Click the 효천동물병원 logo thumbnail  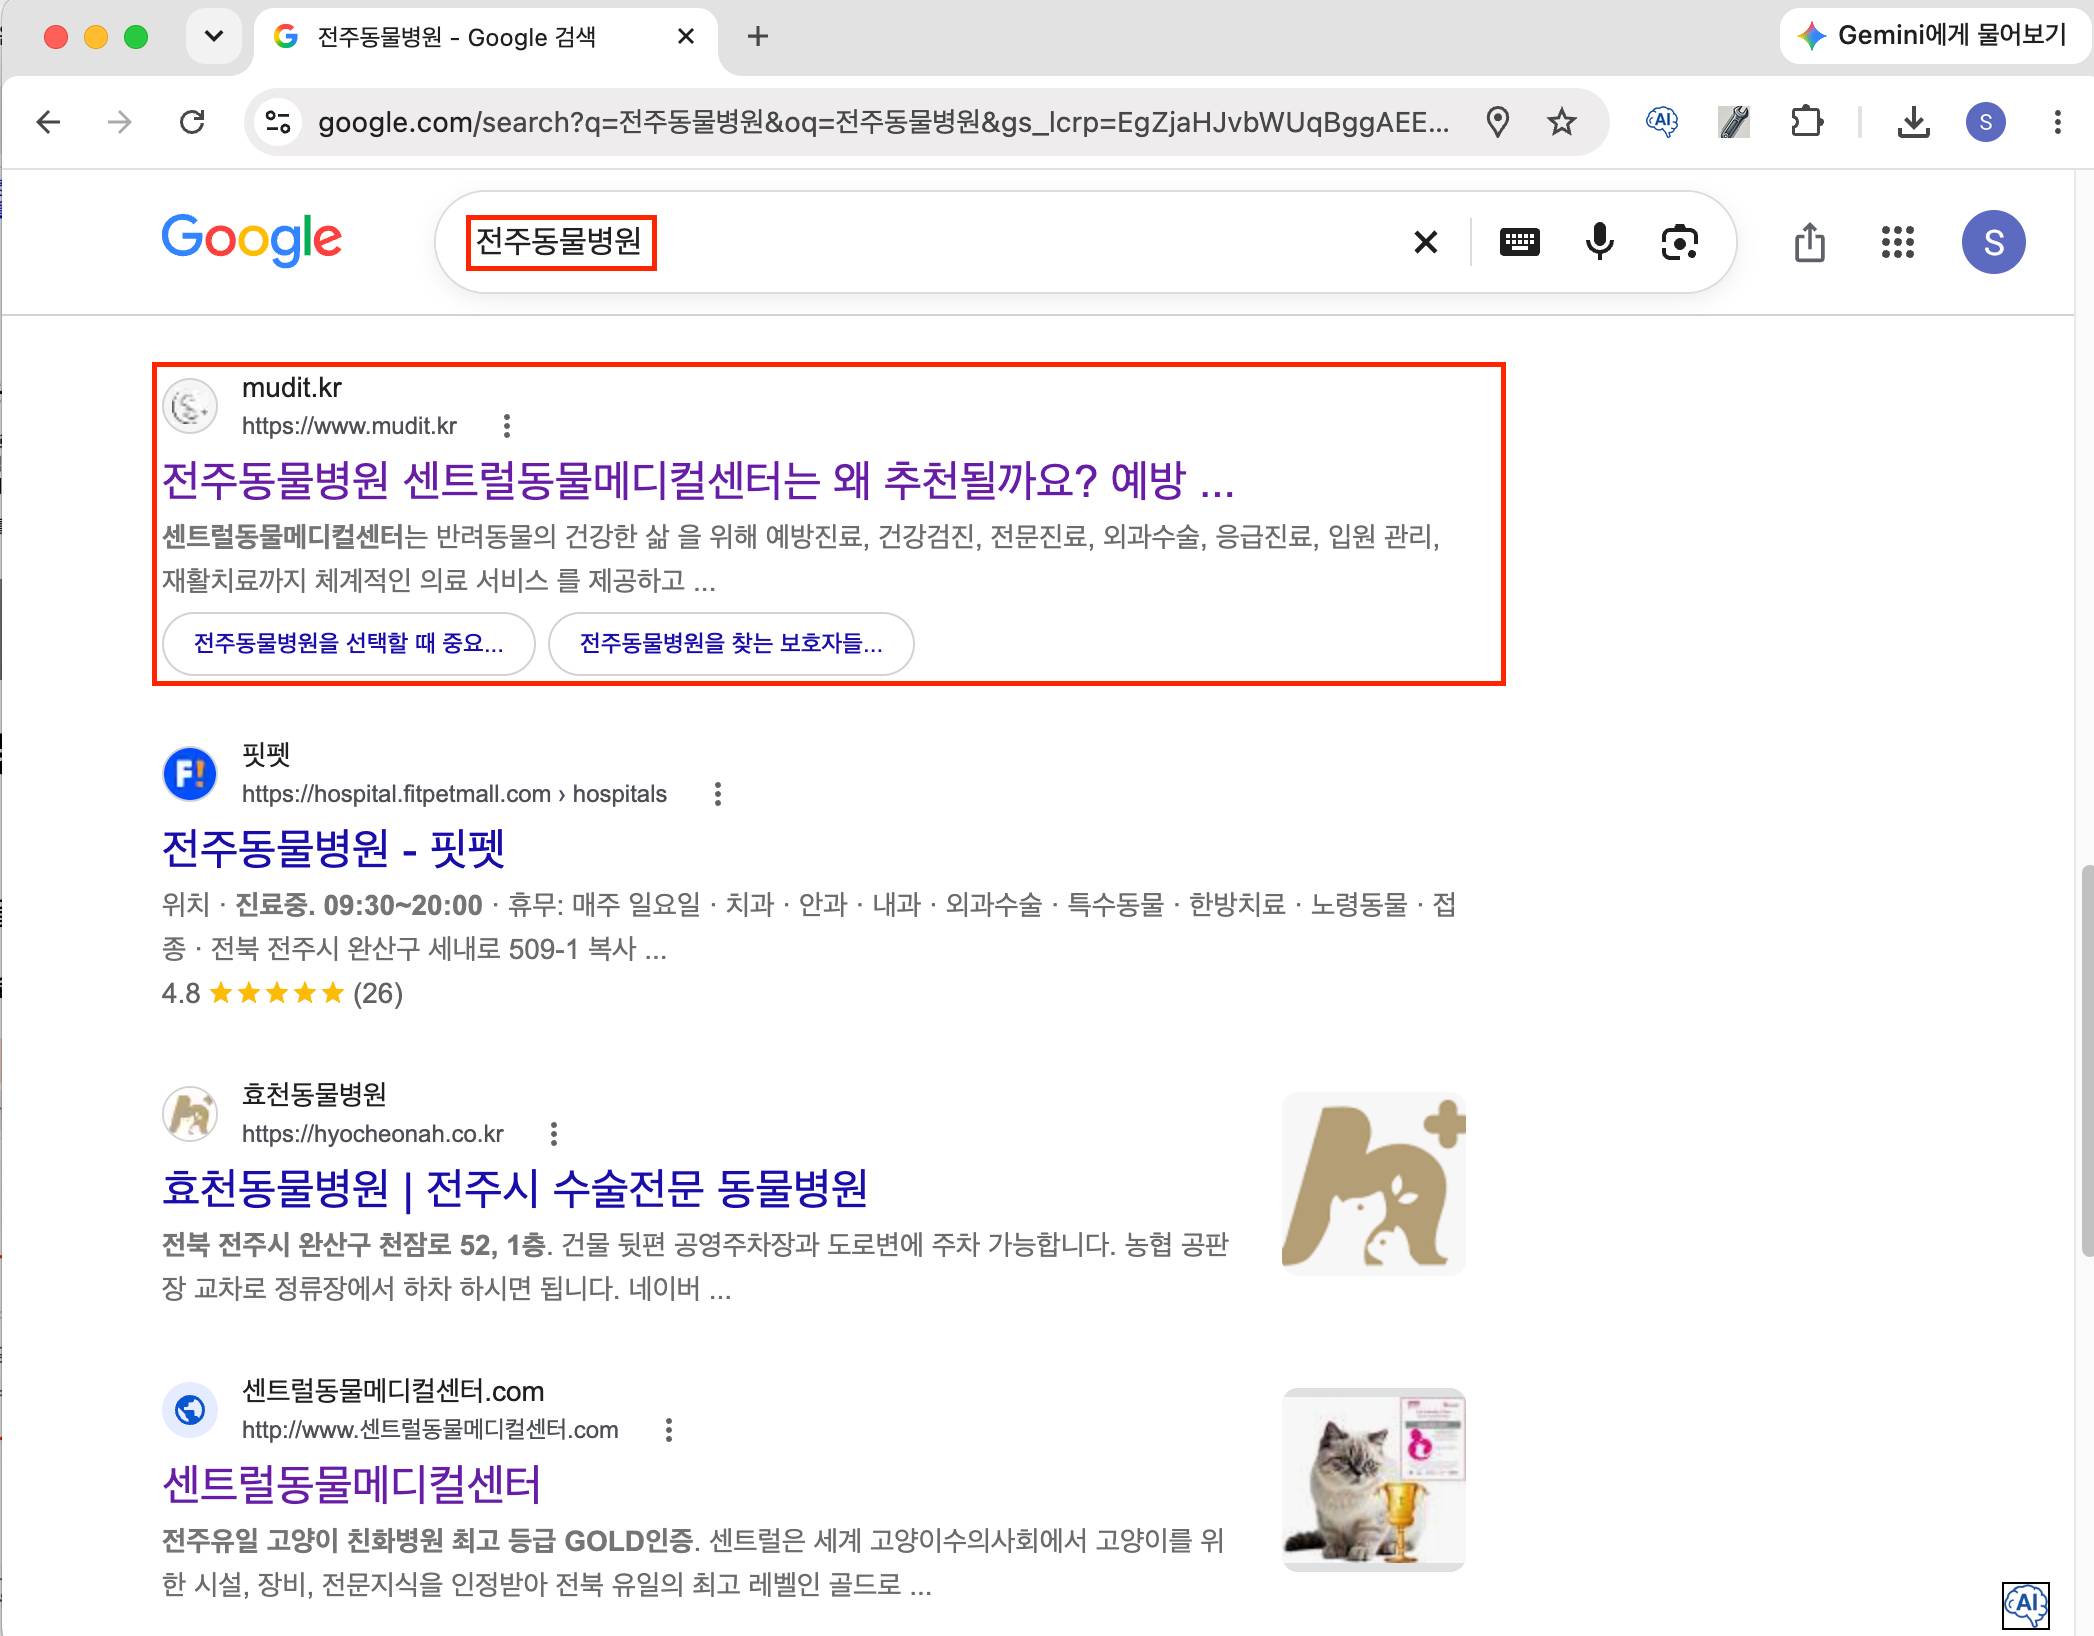(1373, 1184)
